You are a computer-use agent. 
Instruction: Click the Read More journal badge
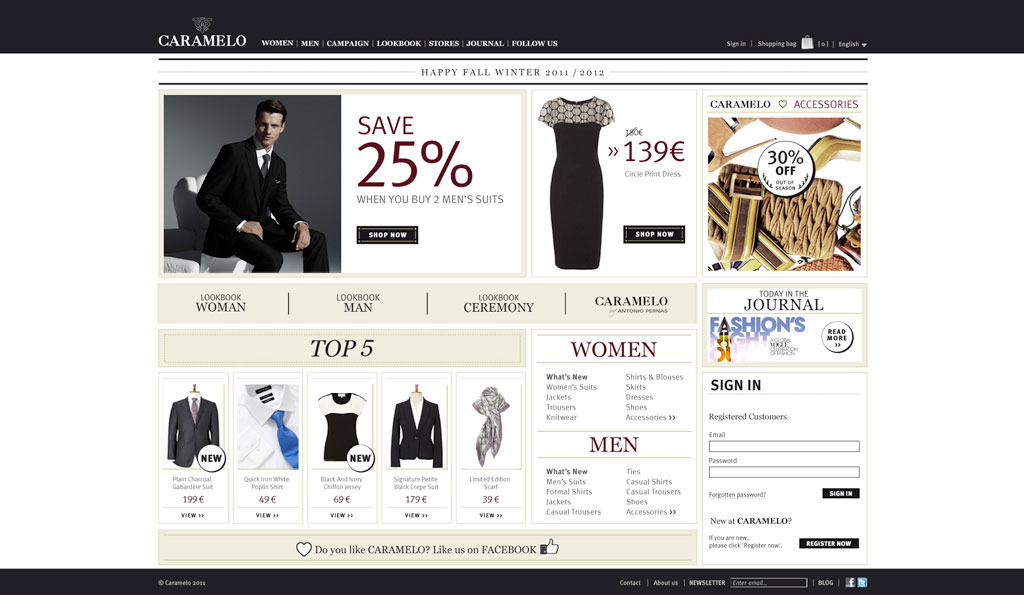pos(837,337)
